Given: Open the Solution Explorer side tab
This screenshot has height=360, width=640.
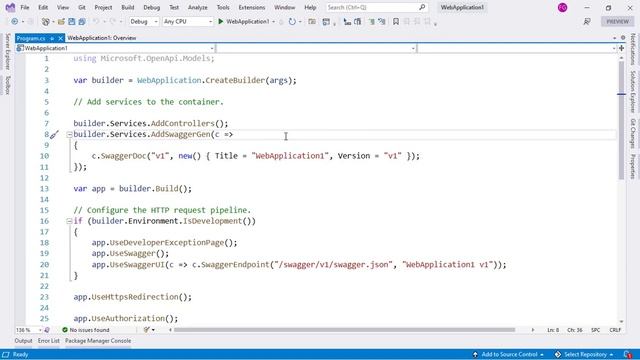Looking at the screenshot, I should (633, 91).
